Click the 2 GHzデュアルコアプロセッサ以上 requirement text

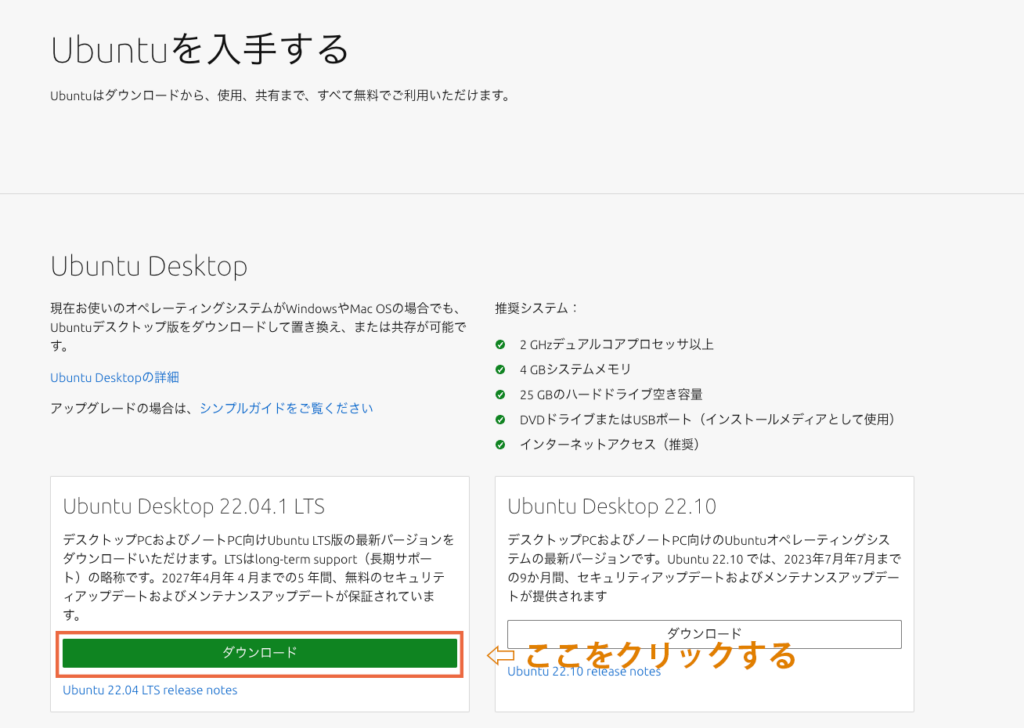click(x=616, y=345)
